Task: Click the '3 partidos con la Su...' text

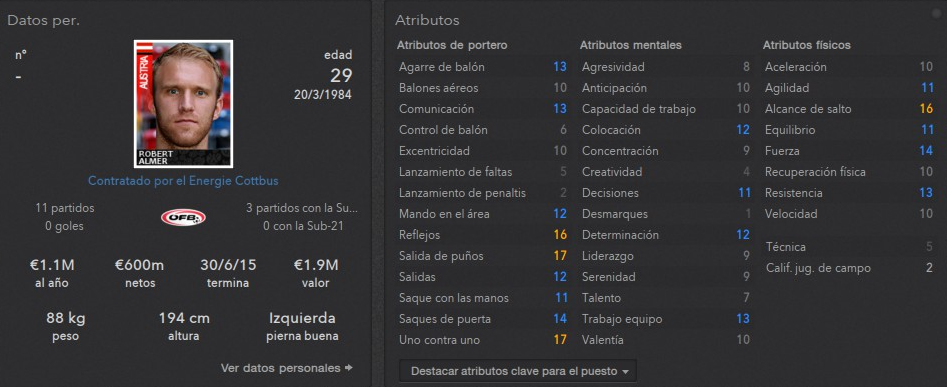Action: tap(302, 208)
